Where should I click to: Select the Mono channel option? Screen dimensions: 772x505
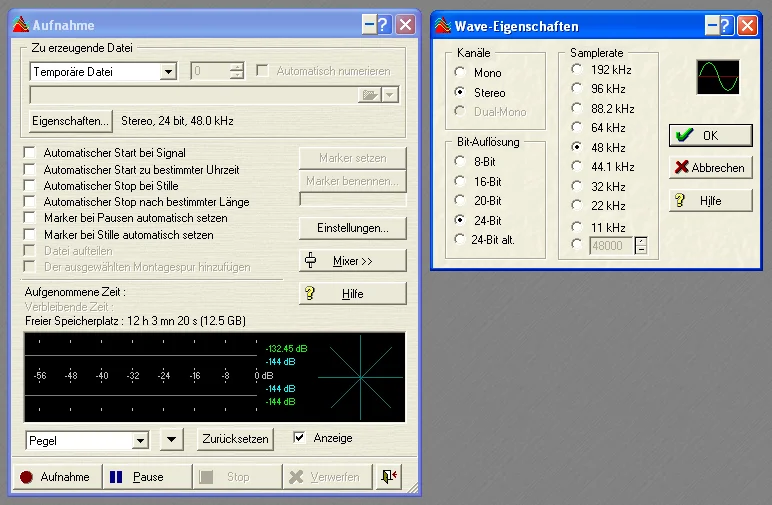click(459, 73)
